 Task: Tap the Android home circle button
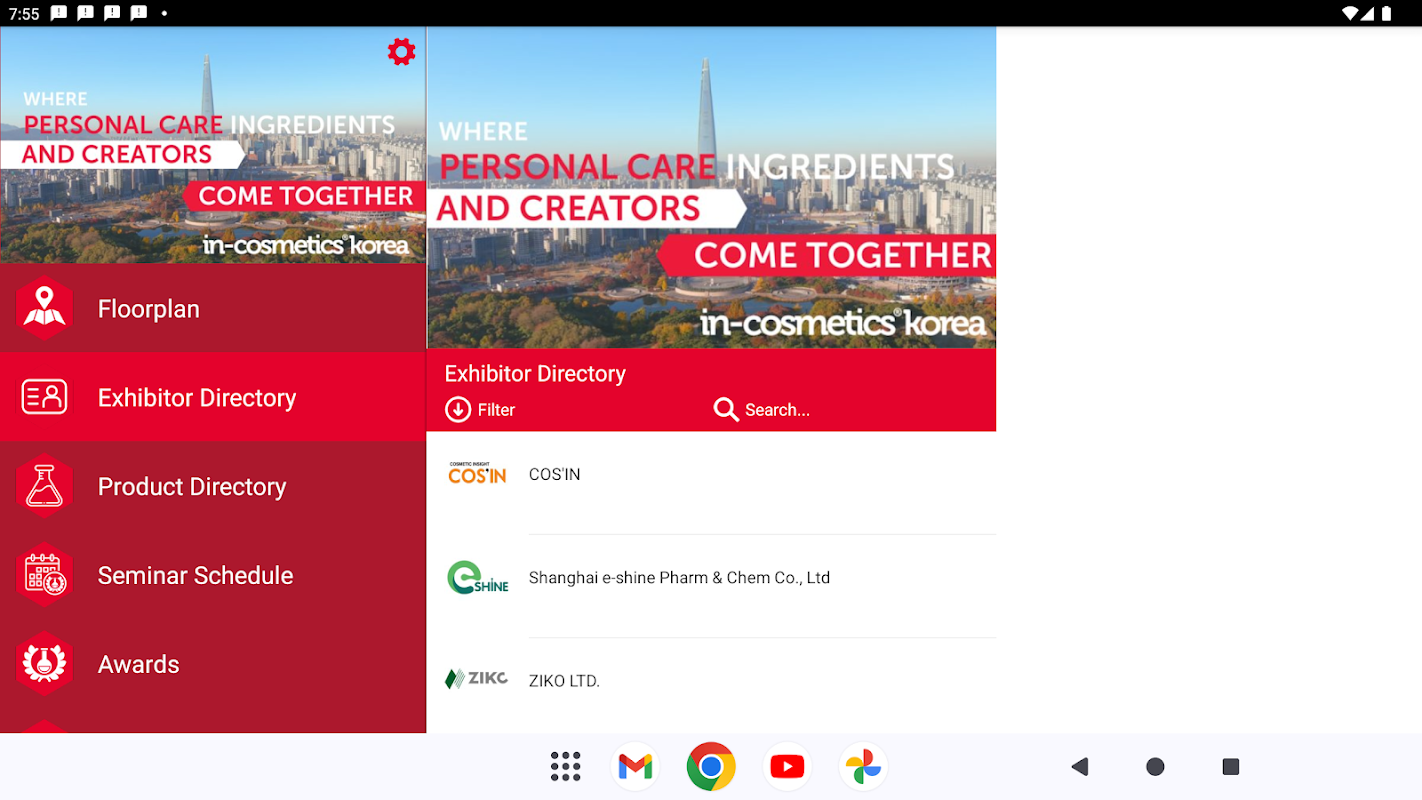pos(1155,766)
